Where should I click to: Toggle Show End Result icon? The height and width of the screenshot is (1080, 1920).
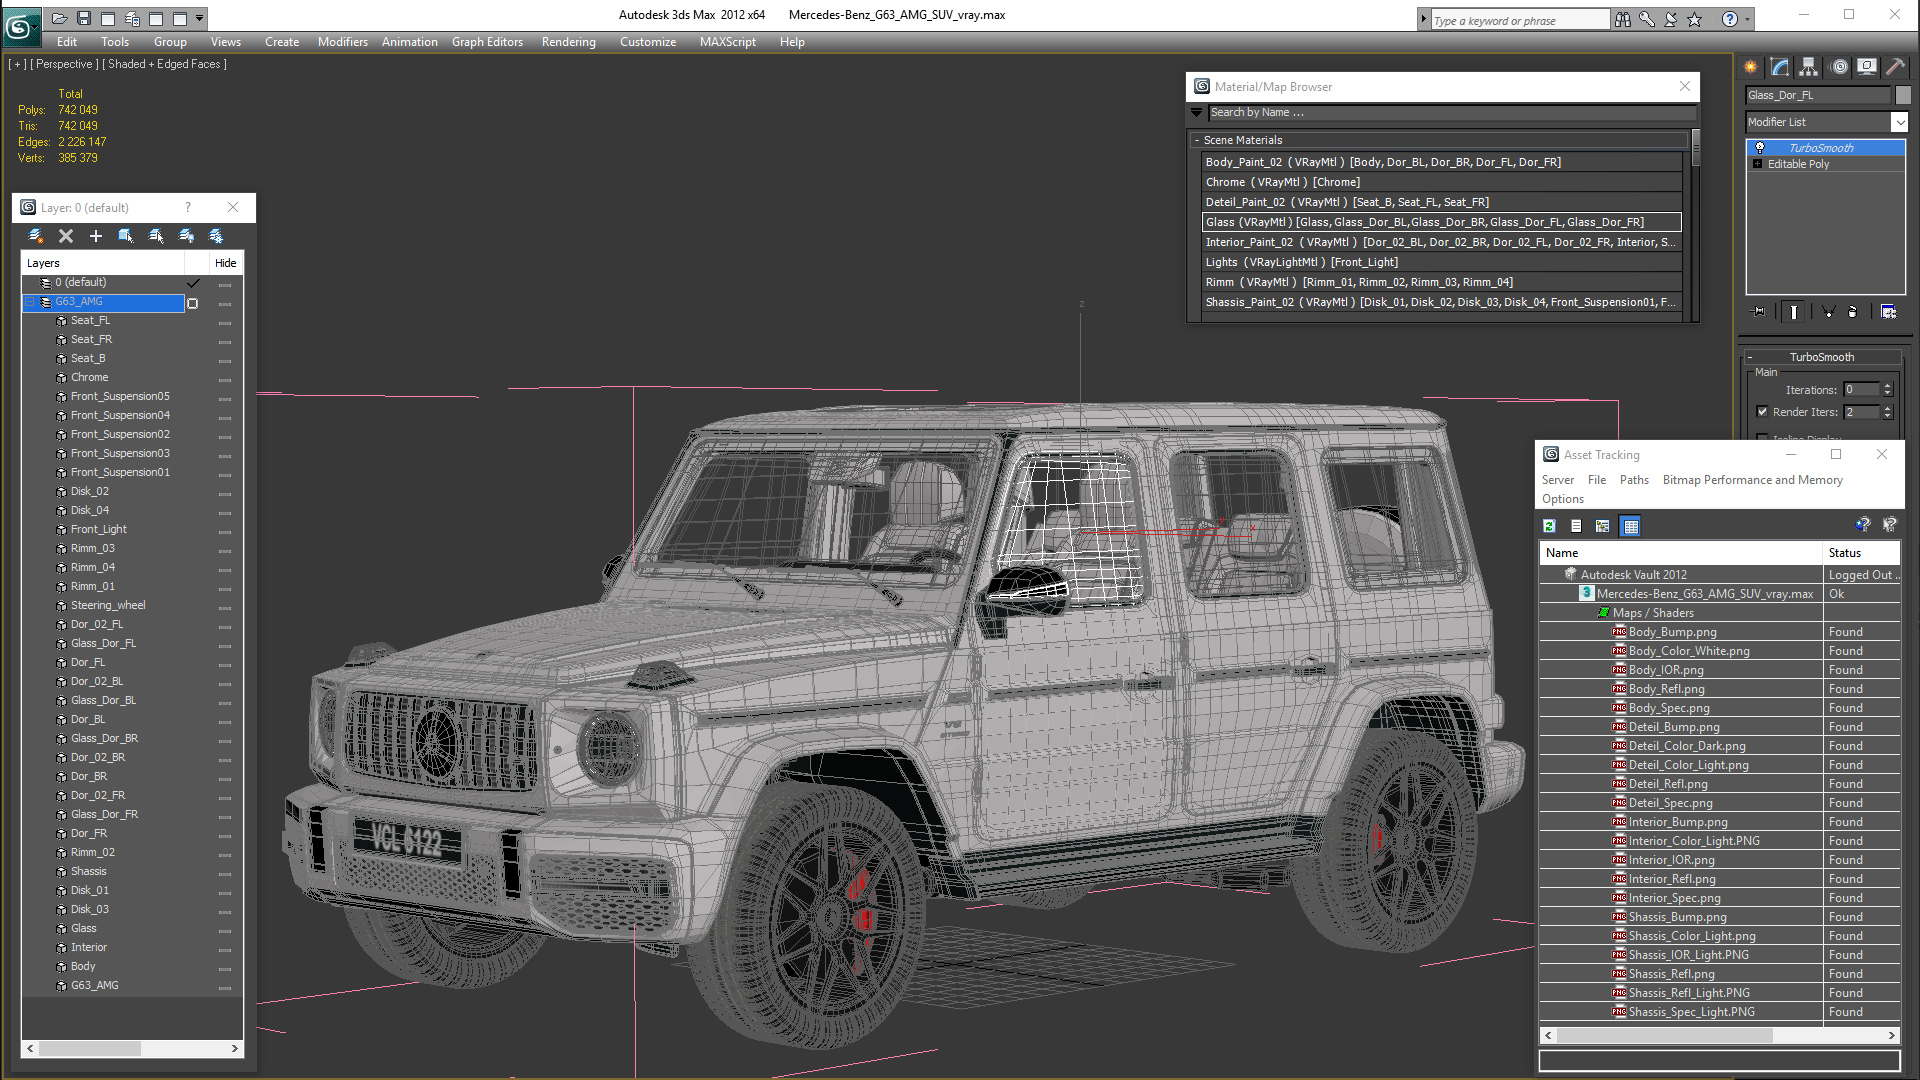click(1794, 312)
